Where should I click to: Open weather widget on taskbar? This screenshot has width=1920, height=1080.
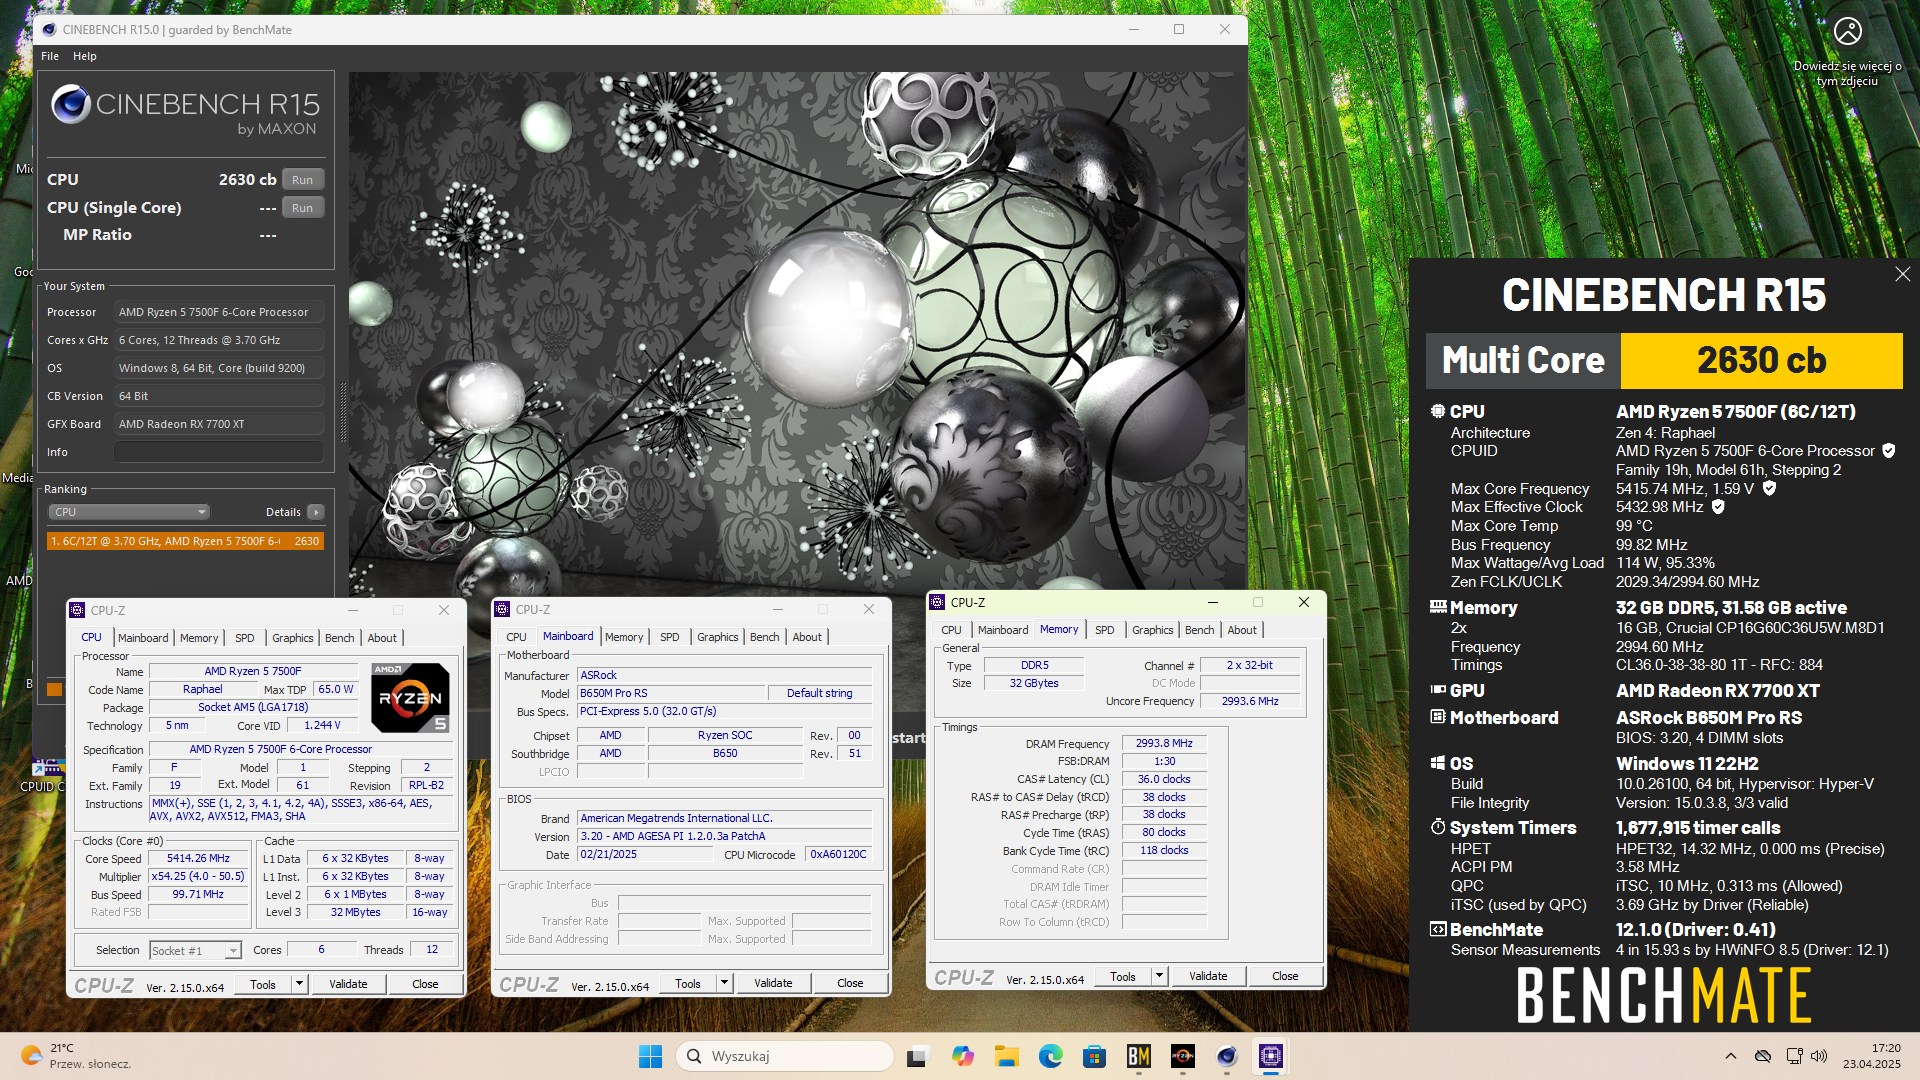(75, 1056)
